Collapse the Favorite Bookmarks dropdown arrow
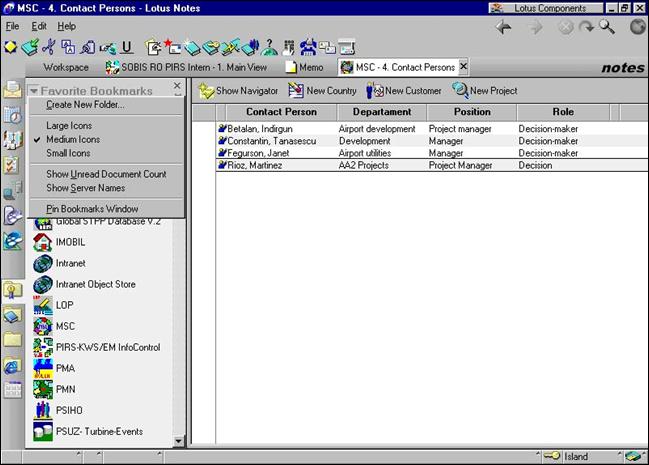 [x=34, y=92]
